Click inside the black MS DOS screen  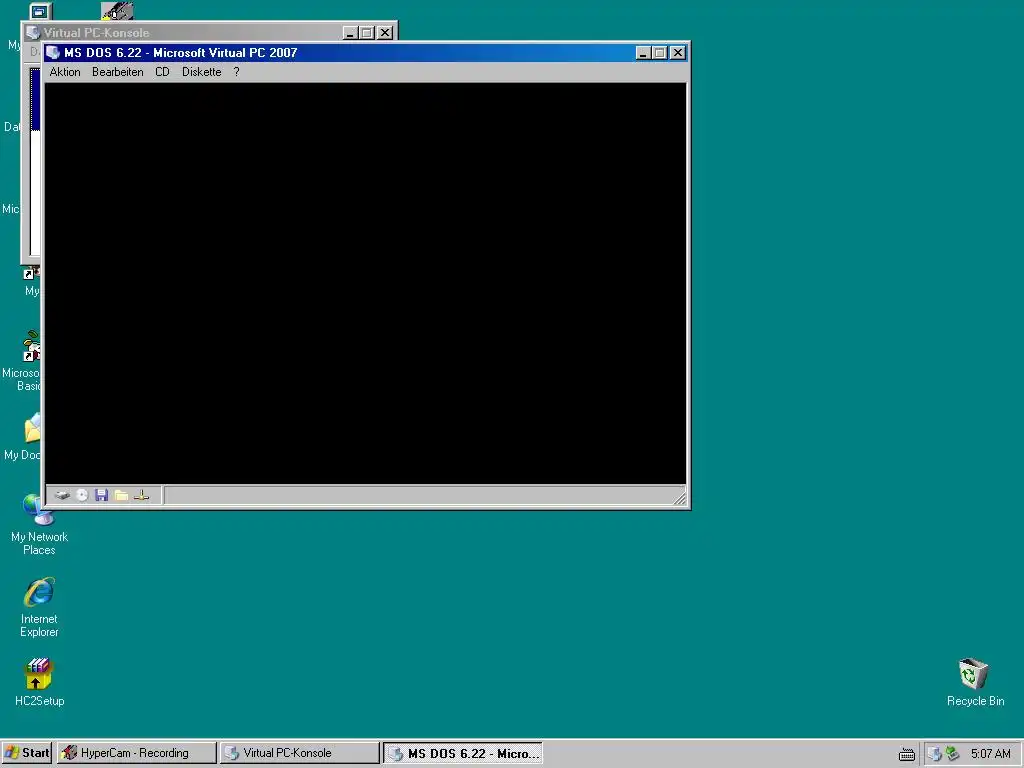point(365,283)
